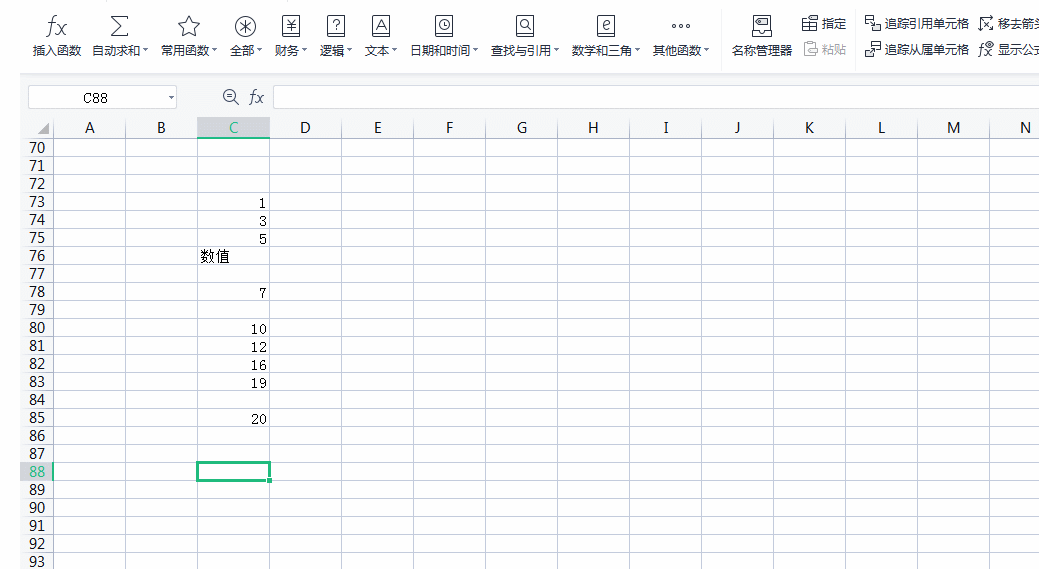
Task: Open the Insert Function (插入函数) dialog
Action: 56,36
